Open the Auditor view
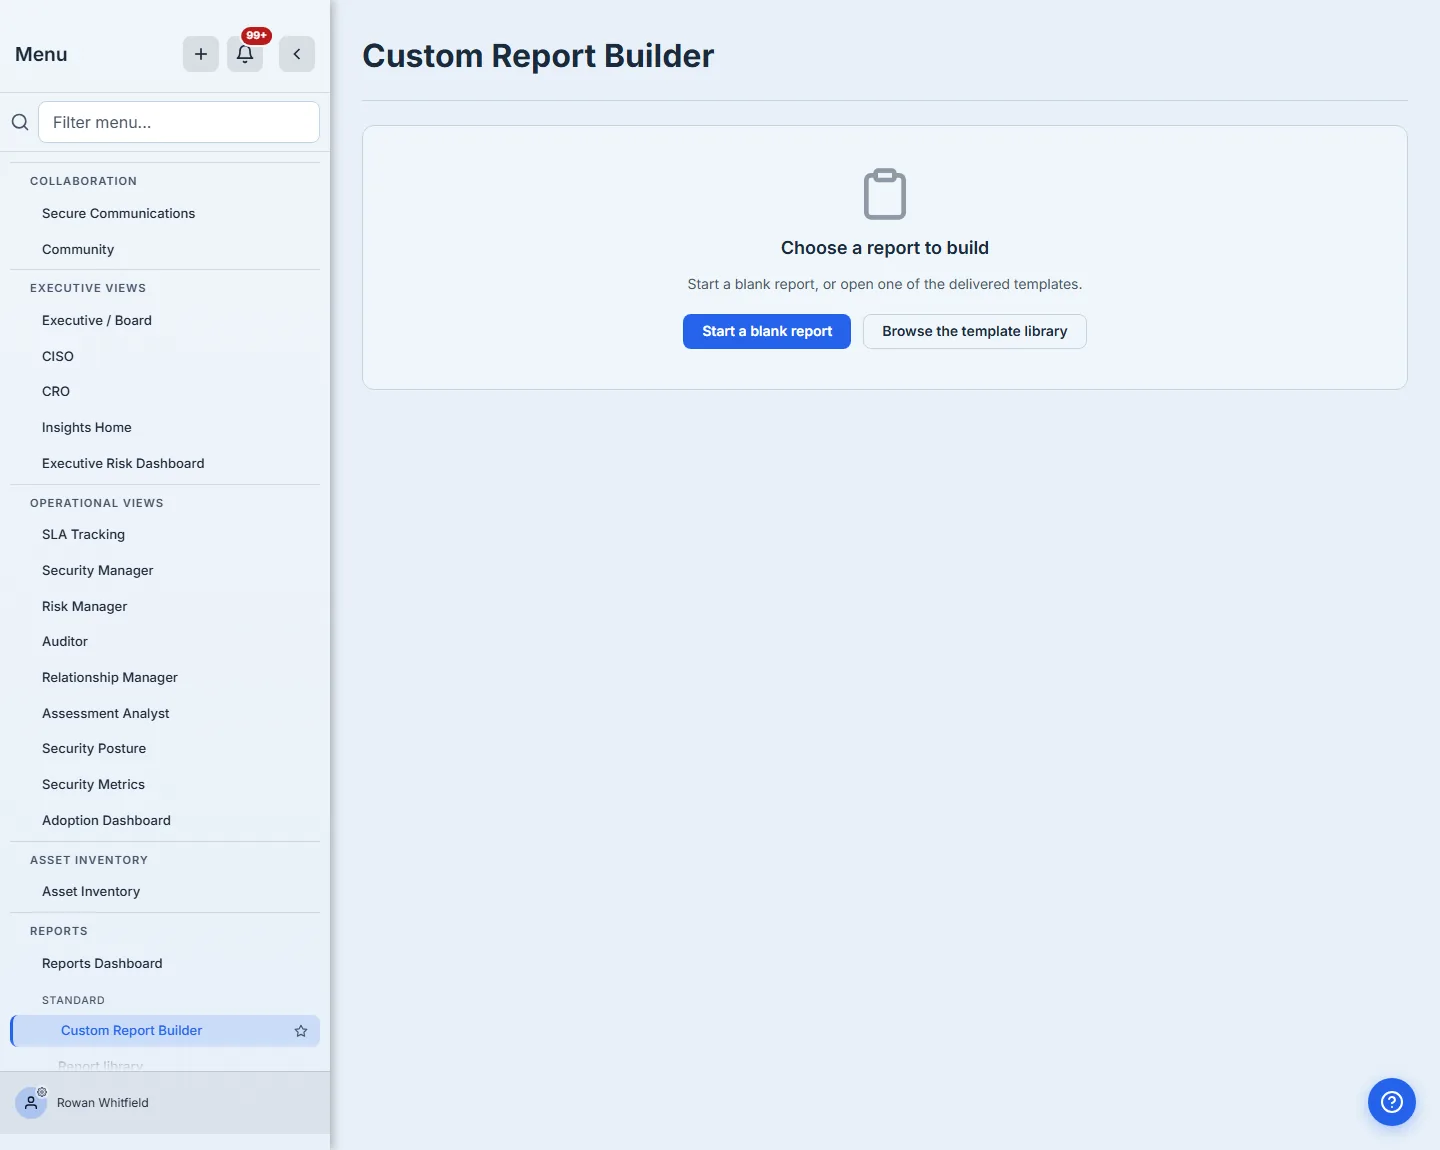 pyautogui.click(x=165, y=641)
